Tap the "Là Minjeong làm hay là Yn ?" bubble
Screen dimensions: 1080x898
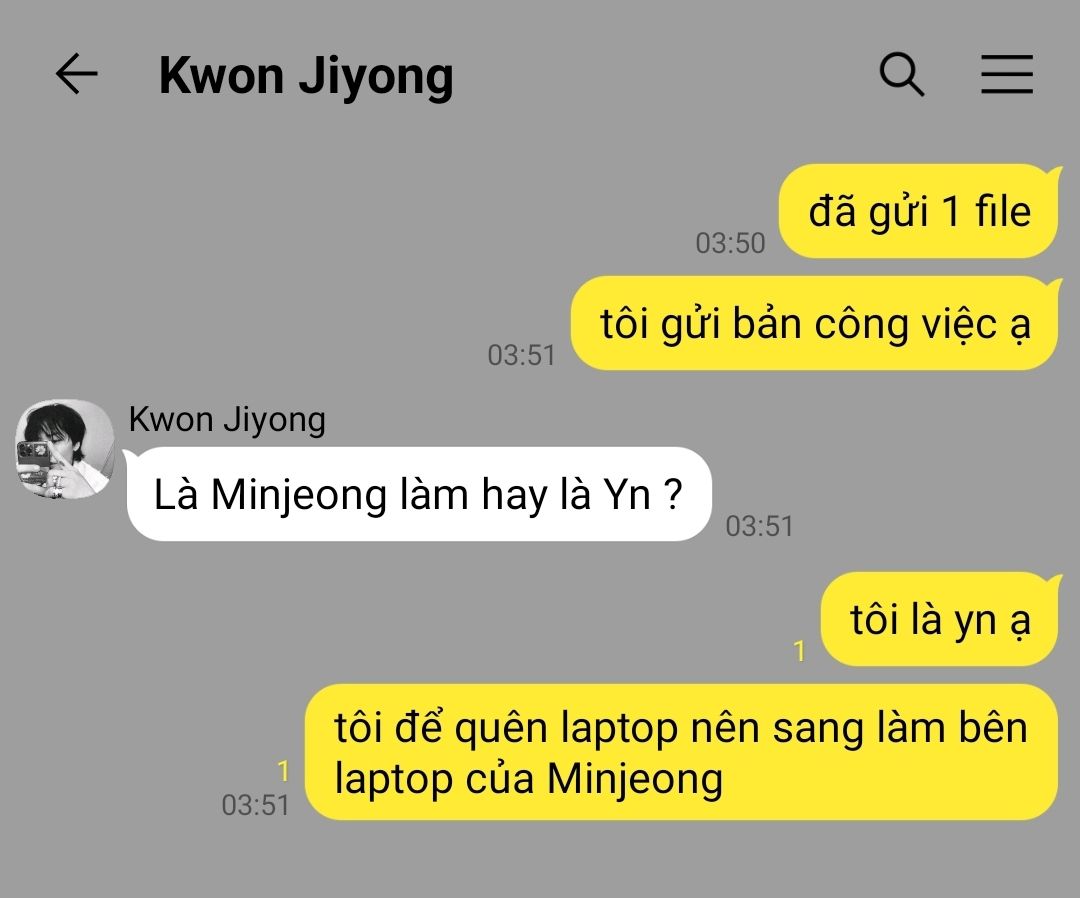419,494
